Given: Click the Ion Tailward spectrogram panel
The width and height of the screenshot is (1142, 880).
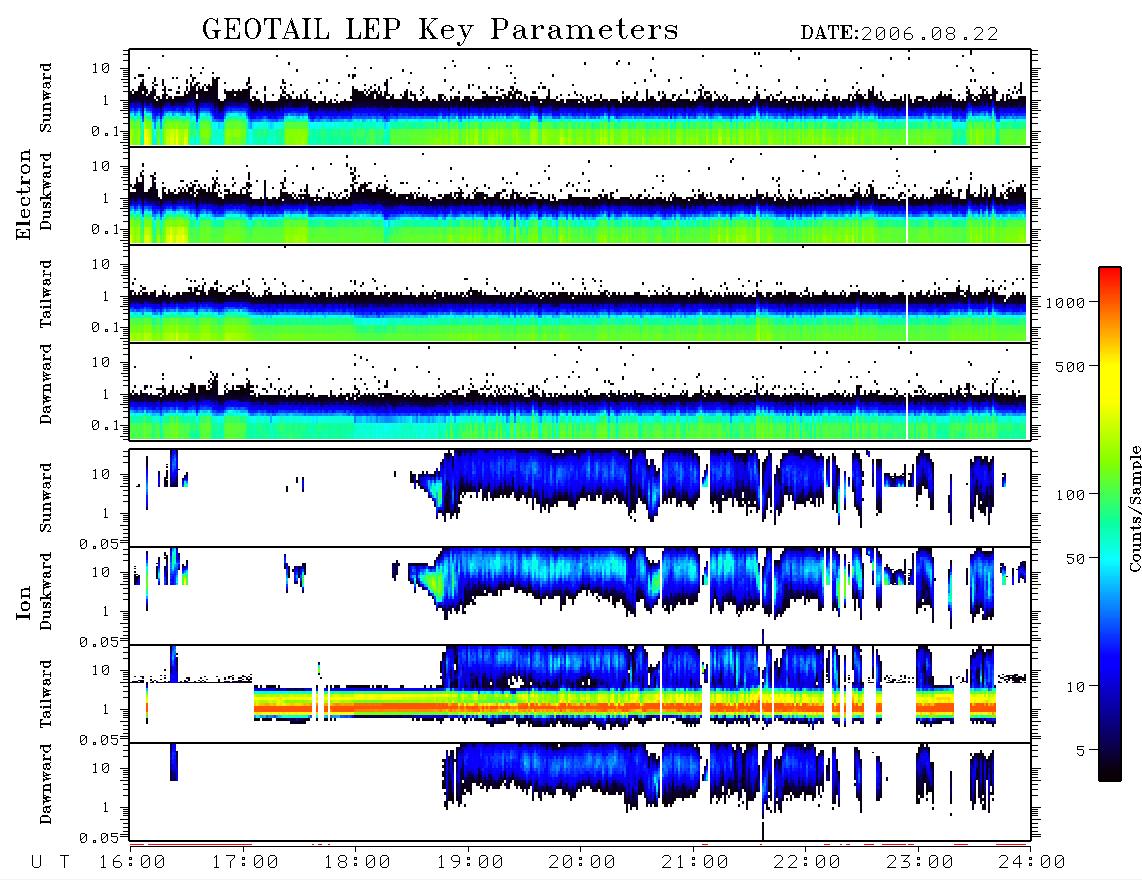Looking at the screenshot, I should click(x=580, y=694).
